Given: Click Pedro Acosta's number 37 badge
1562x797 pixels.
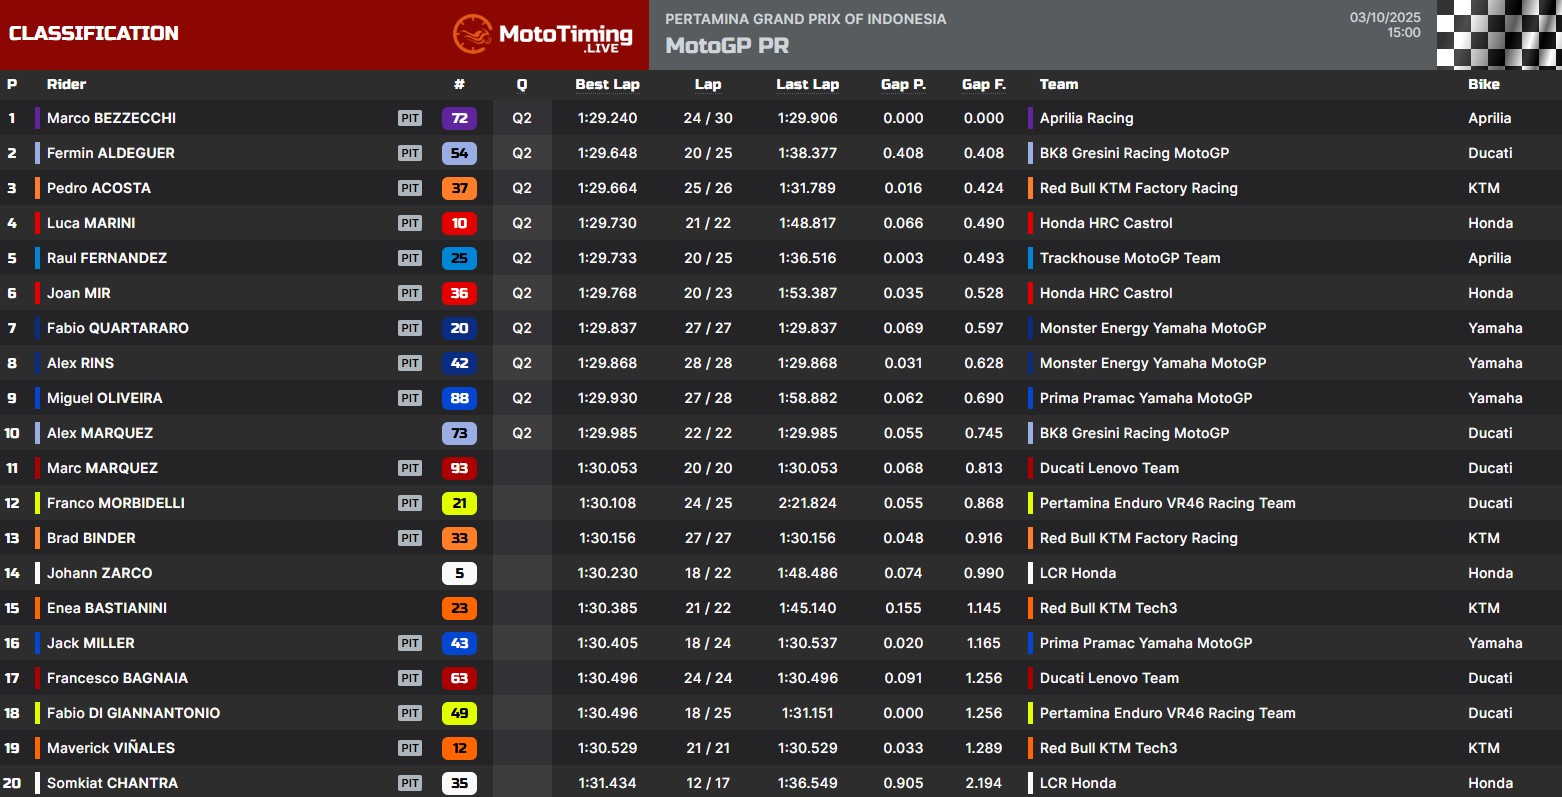Looking at the screenshot, I should click(x=459, y=188).
